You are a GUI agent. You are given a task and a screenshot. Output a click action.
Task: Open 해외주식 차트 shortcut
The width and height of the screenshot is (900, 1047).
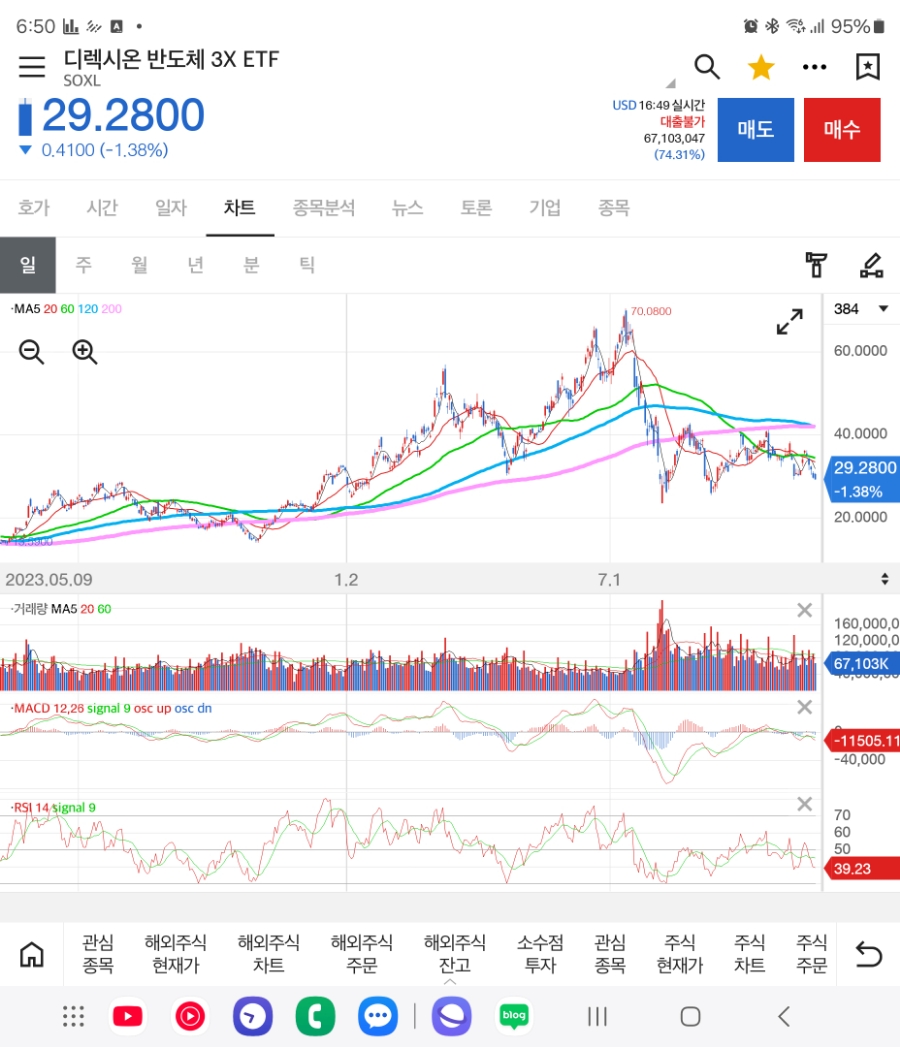268,954
